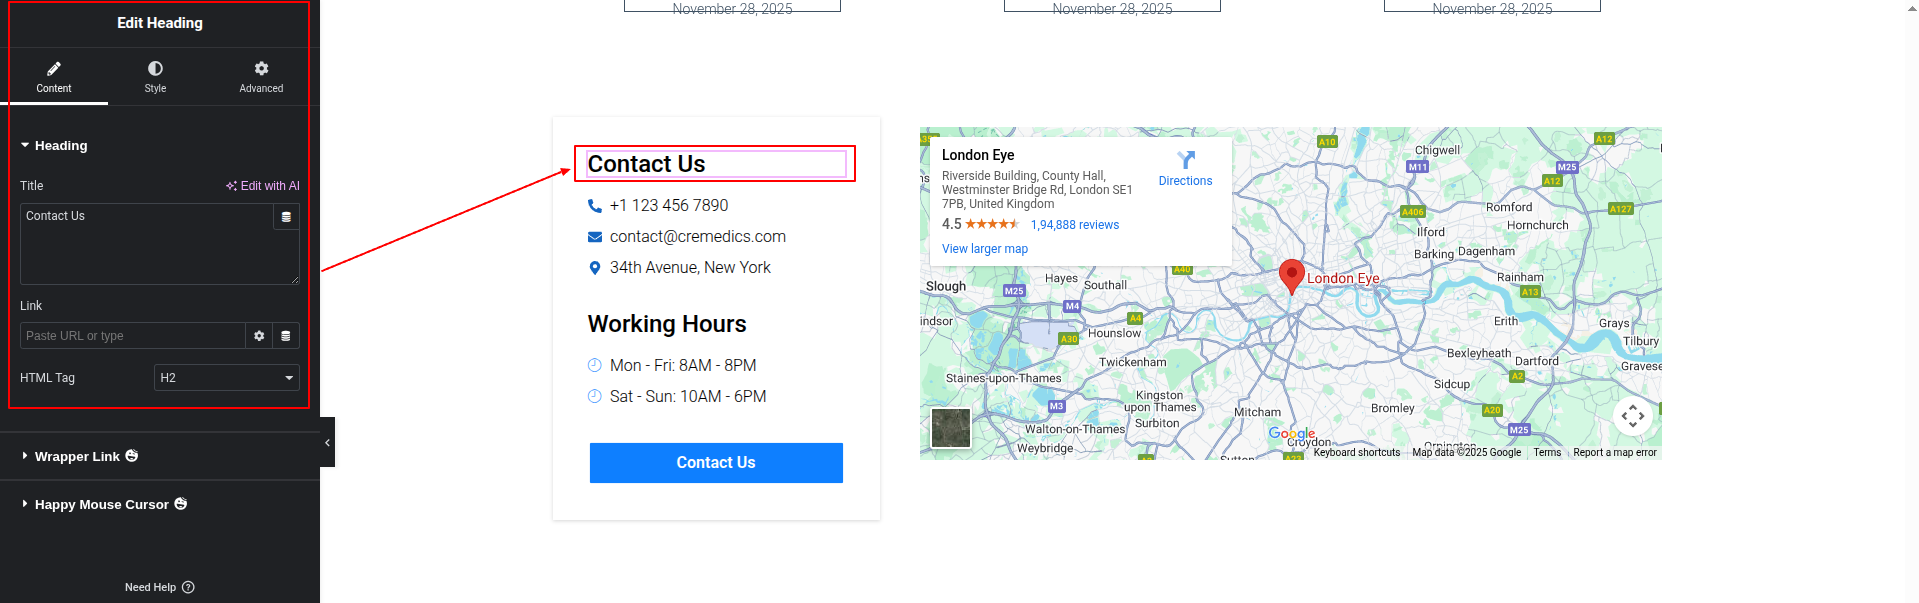Image resolution: width=1919 pixels, height=603 pixels.
Task: Switch map to satellite view thumbnail
Action: [951, 428]
